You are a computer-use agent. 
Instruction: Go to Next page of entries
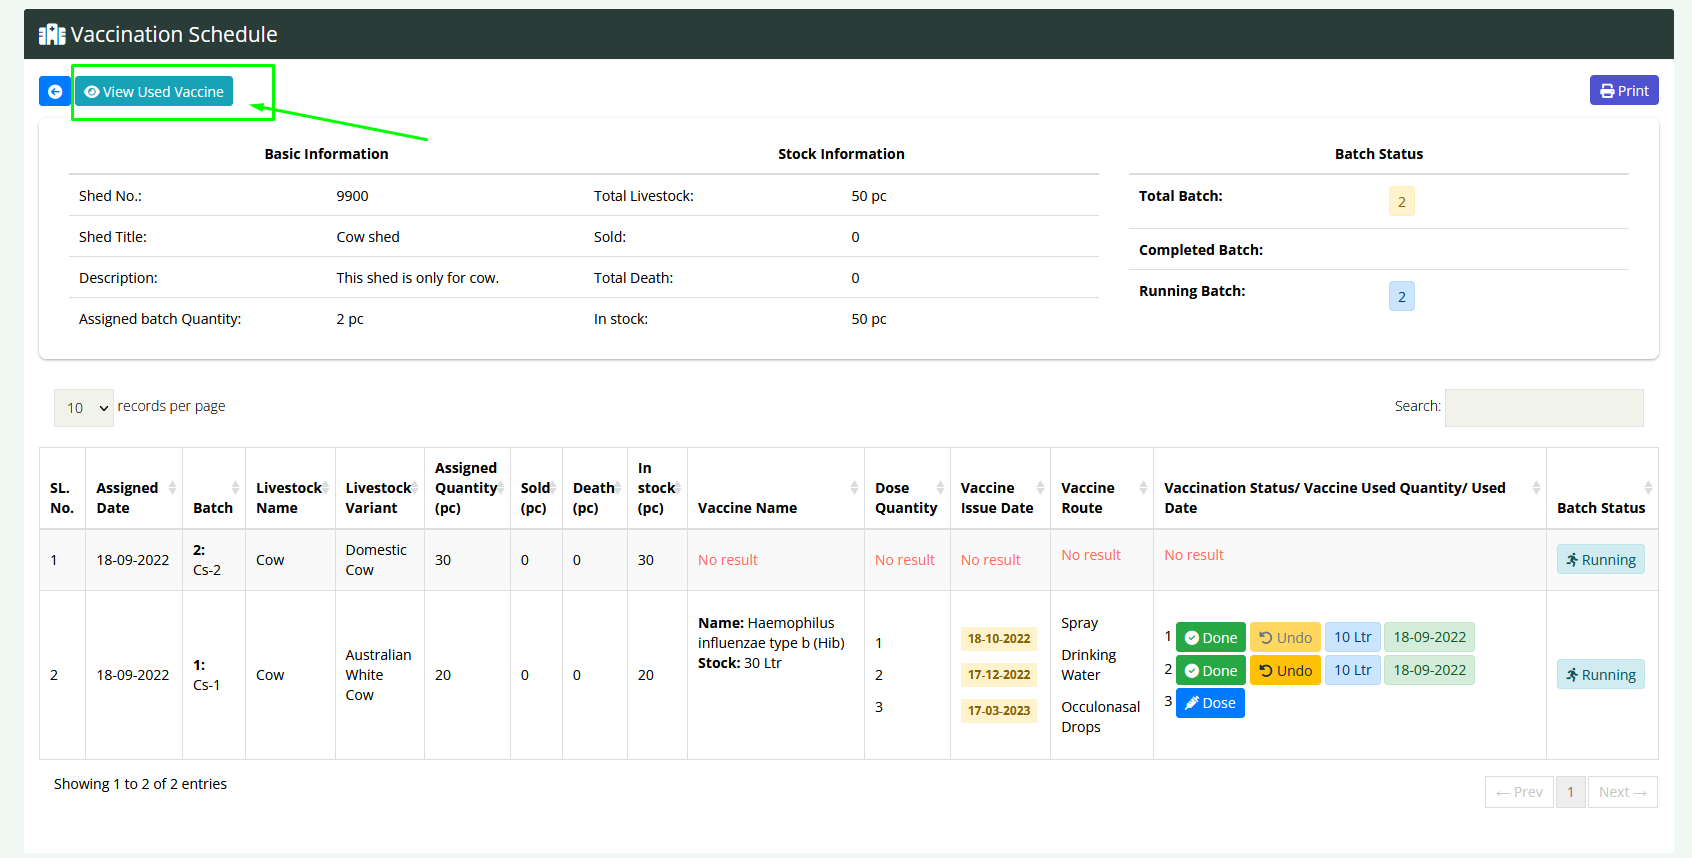pos(1621,792)
